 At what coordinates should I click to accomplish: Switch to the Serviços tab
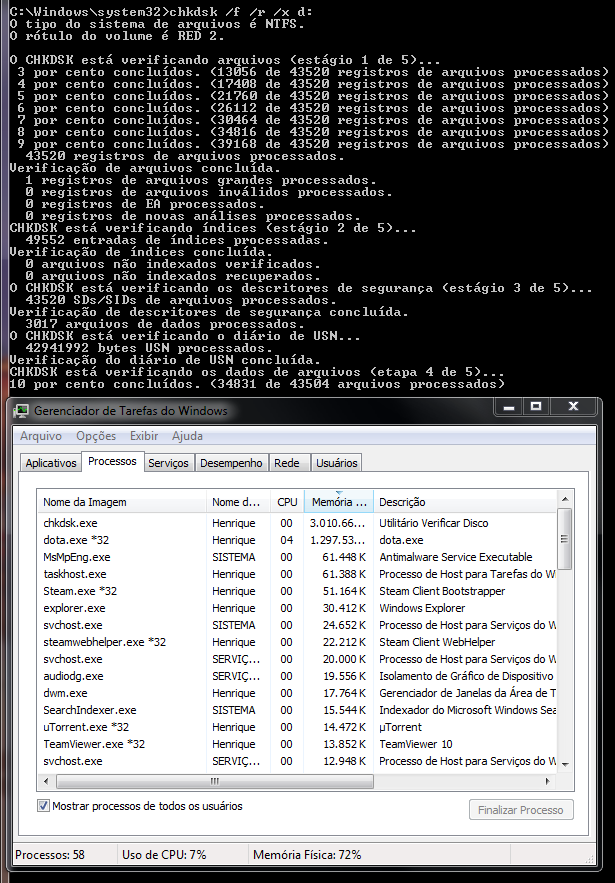click(x=168, y=463)
